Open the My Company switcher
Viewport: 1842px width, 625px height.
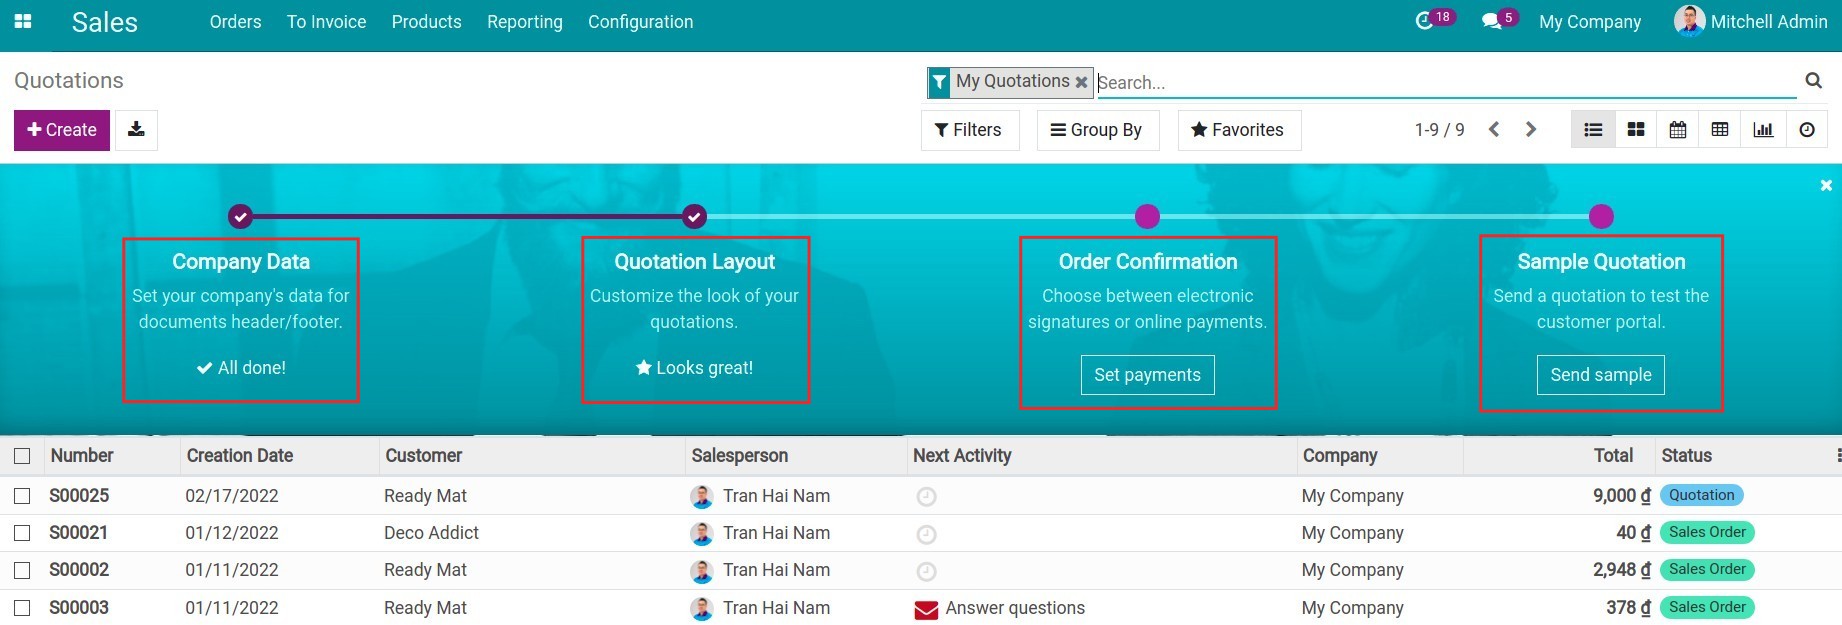[1590, 22]
